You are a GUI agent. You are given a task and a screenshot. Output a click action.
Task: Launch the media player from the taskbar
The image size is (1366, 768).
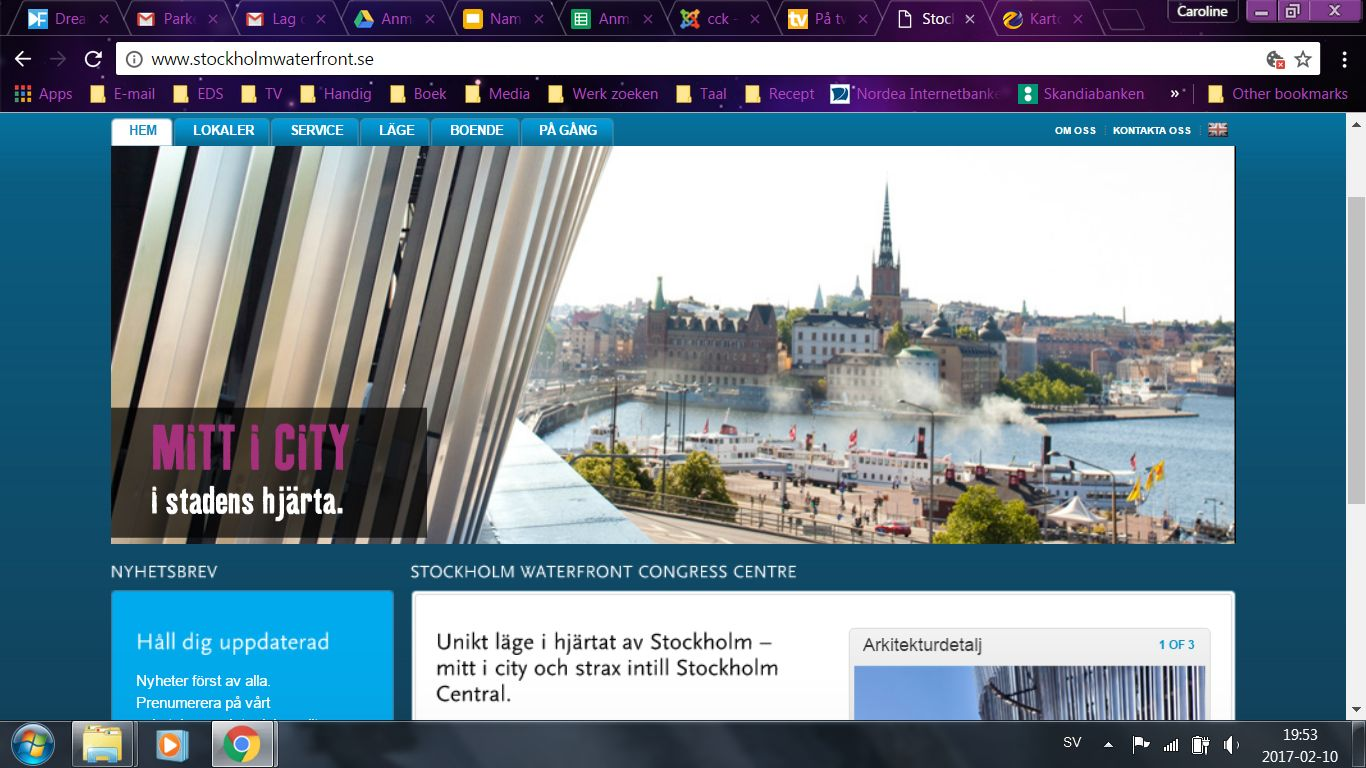171,744
